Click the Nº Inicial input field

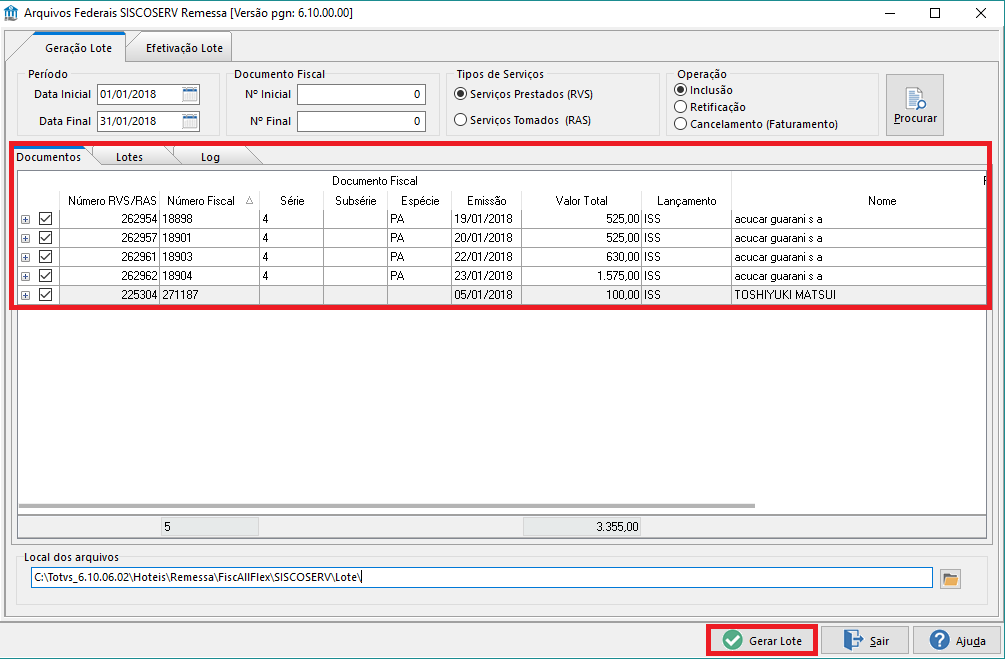coord(361,94)
